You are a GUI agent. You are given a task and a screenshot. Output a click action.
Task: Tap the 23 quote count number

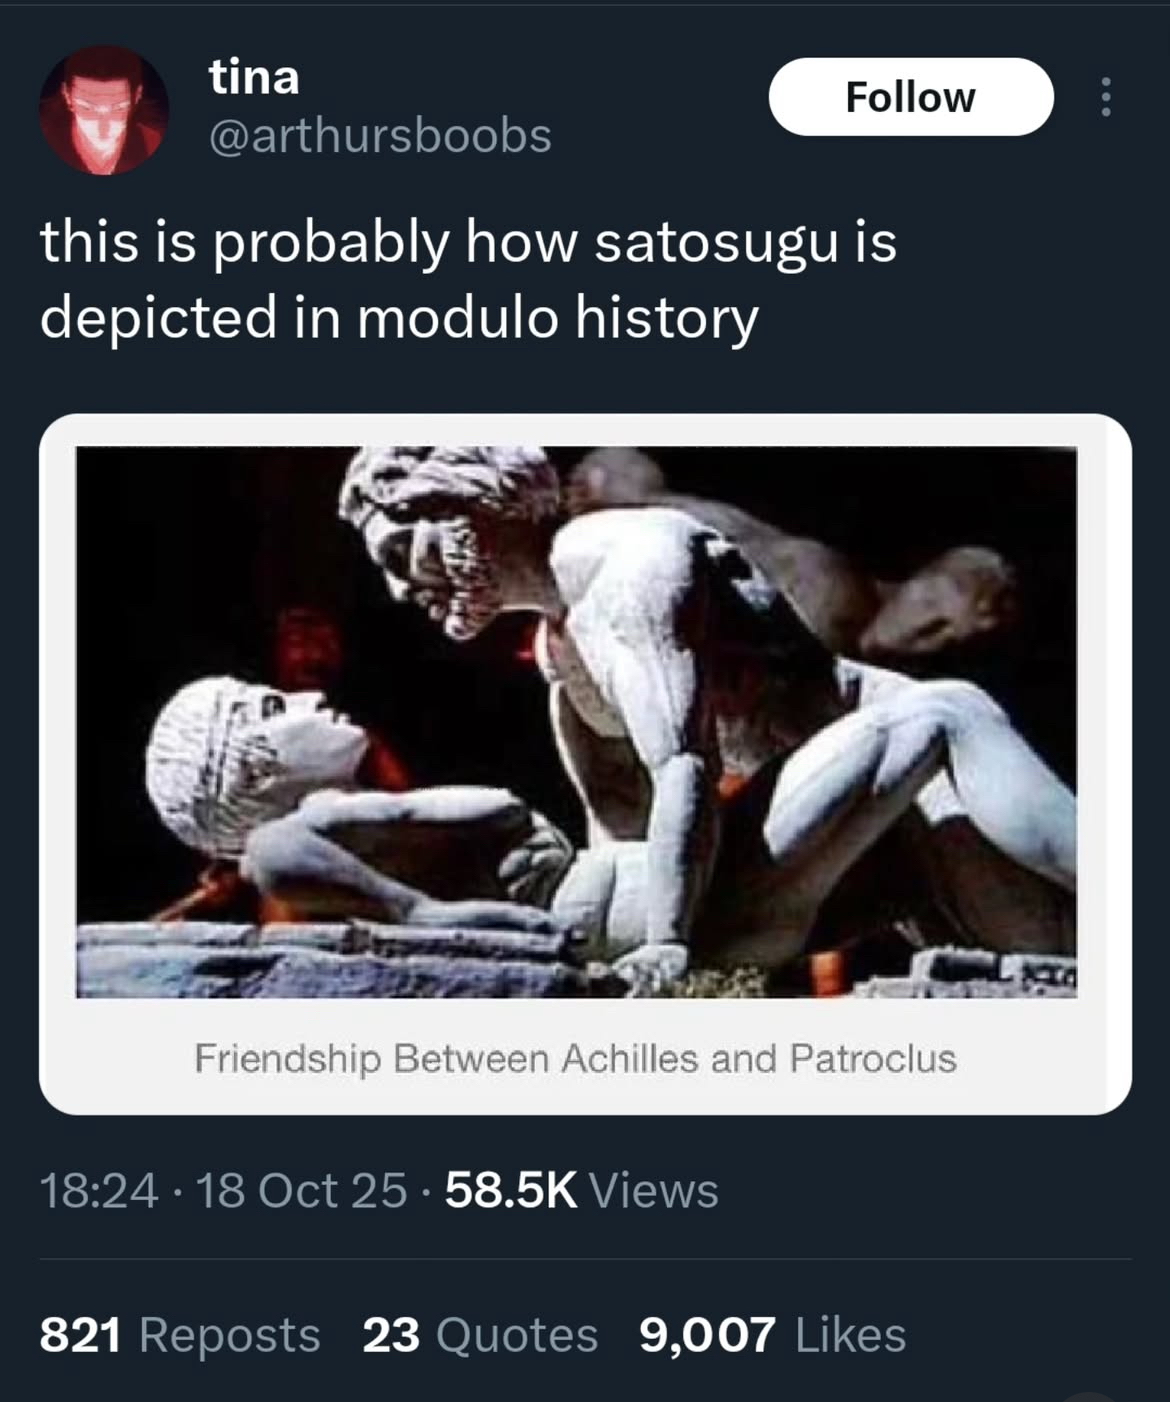pos(391,1335)
